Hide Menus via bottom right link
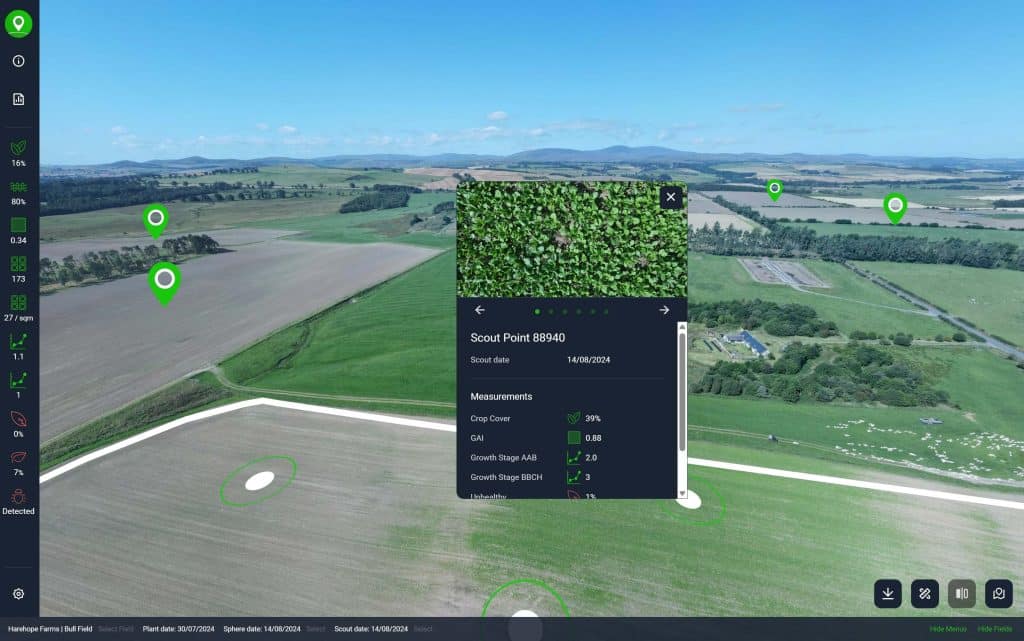The width and height of the screenshot is (1024, 641). (x=948, y=629)
